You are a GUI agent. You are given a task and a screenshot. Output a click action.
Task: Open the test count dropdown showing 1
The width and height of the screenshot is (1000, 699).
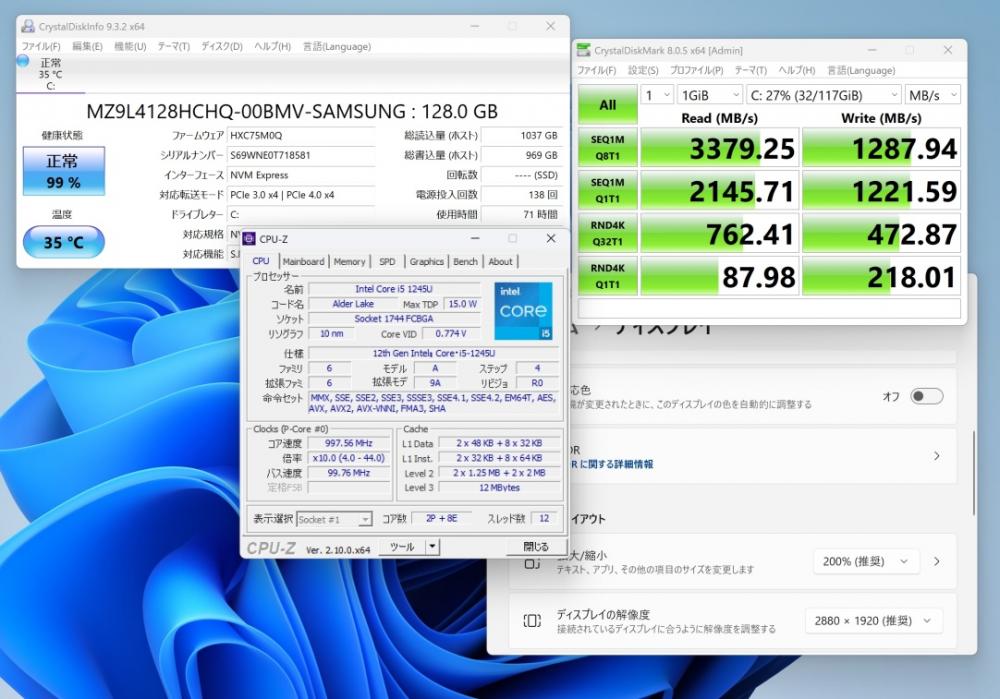point(657,95)
